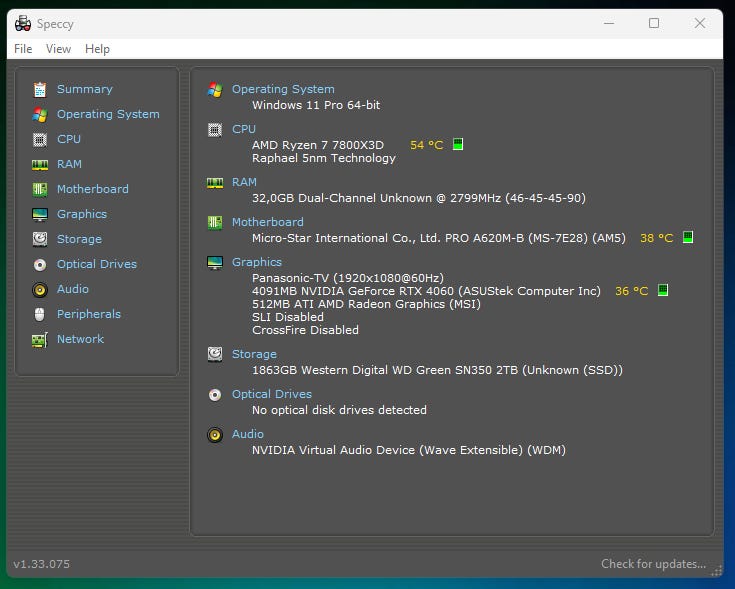Image resolution: width=735 pixels, height=589 pixels.
Task: Open the View menu
Action: (x=58, y=49)
